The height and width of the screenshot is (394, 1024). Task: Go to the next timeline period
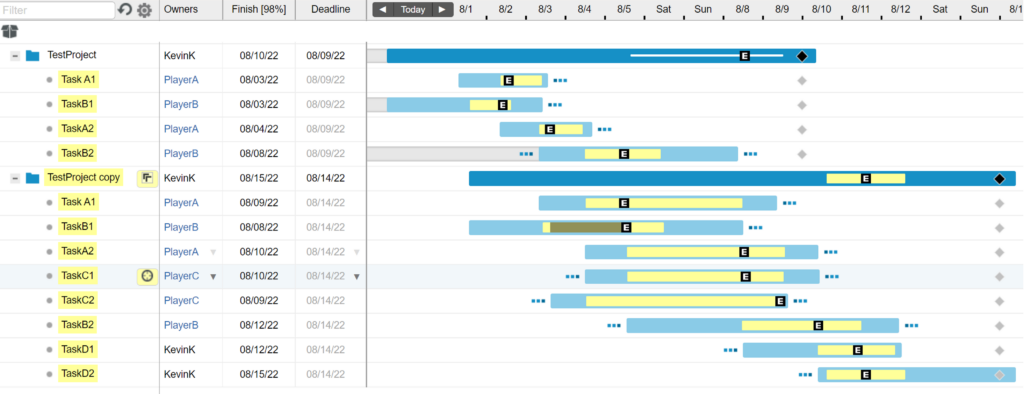[x=443, y=10]
